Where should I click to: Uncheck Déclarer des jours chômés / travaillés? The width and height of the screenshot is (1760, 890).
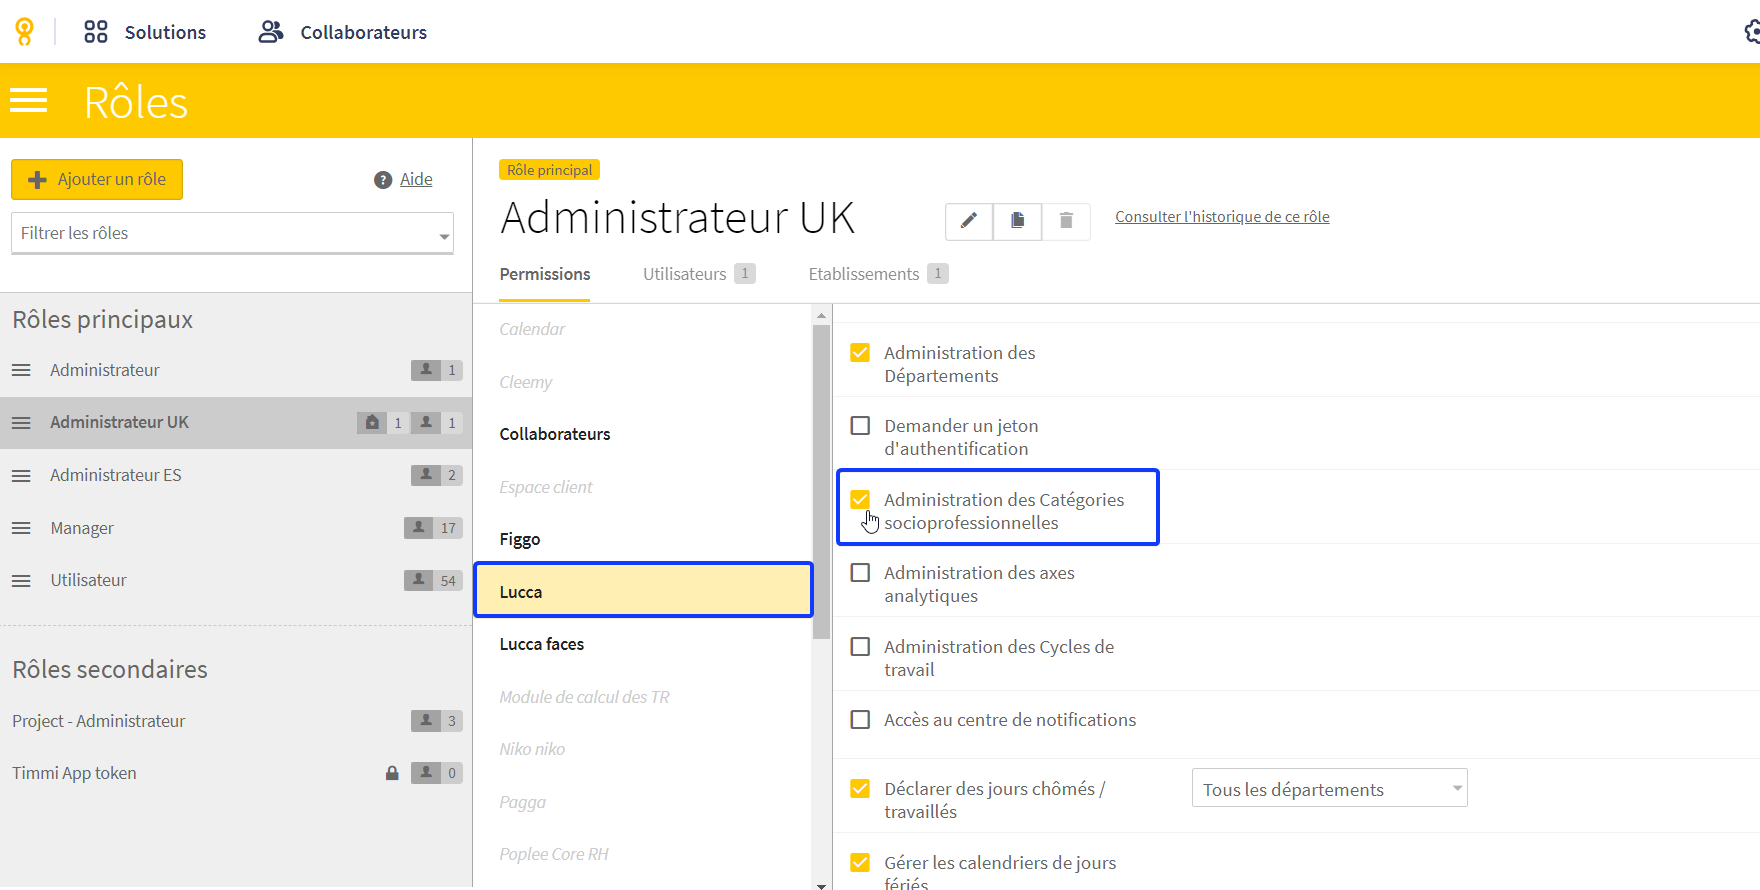(860, 789)
